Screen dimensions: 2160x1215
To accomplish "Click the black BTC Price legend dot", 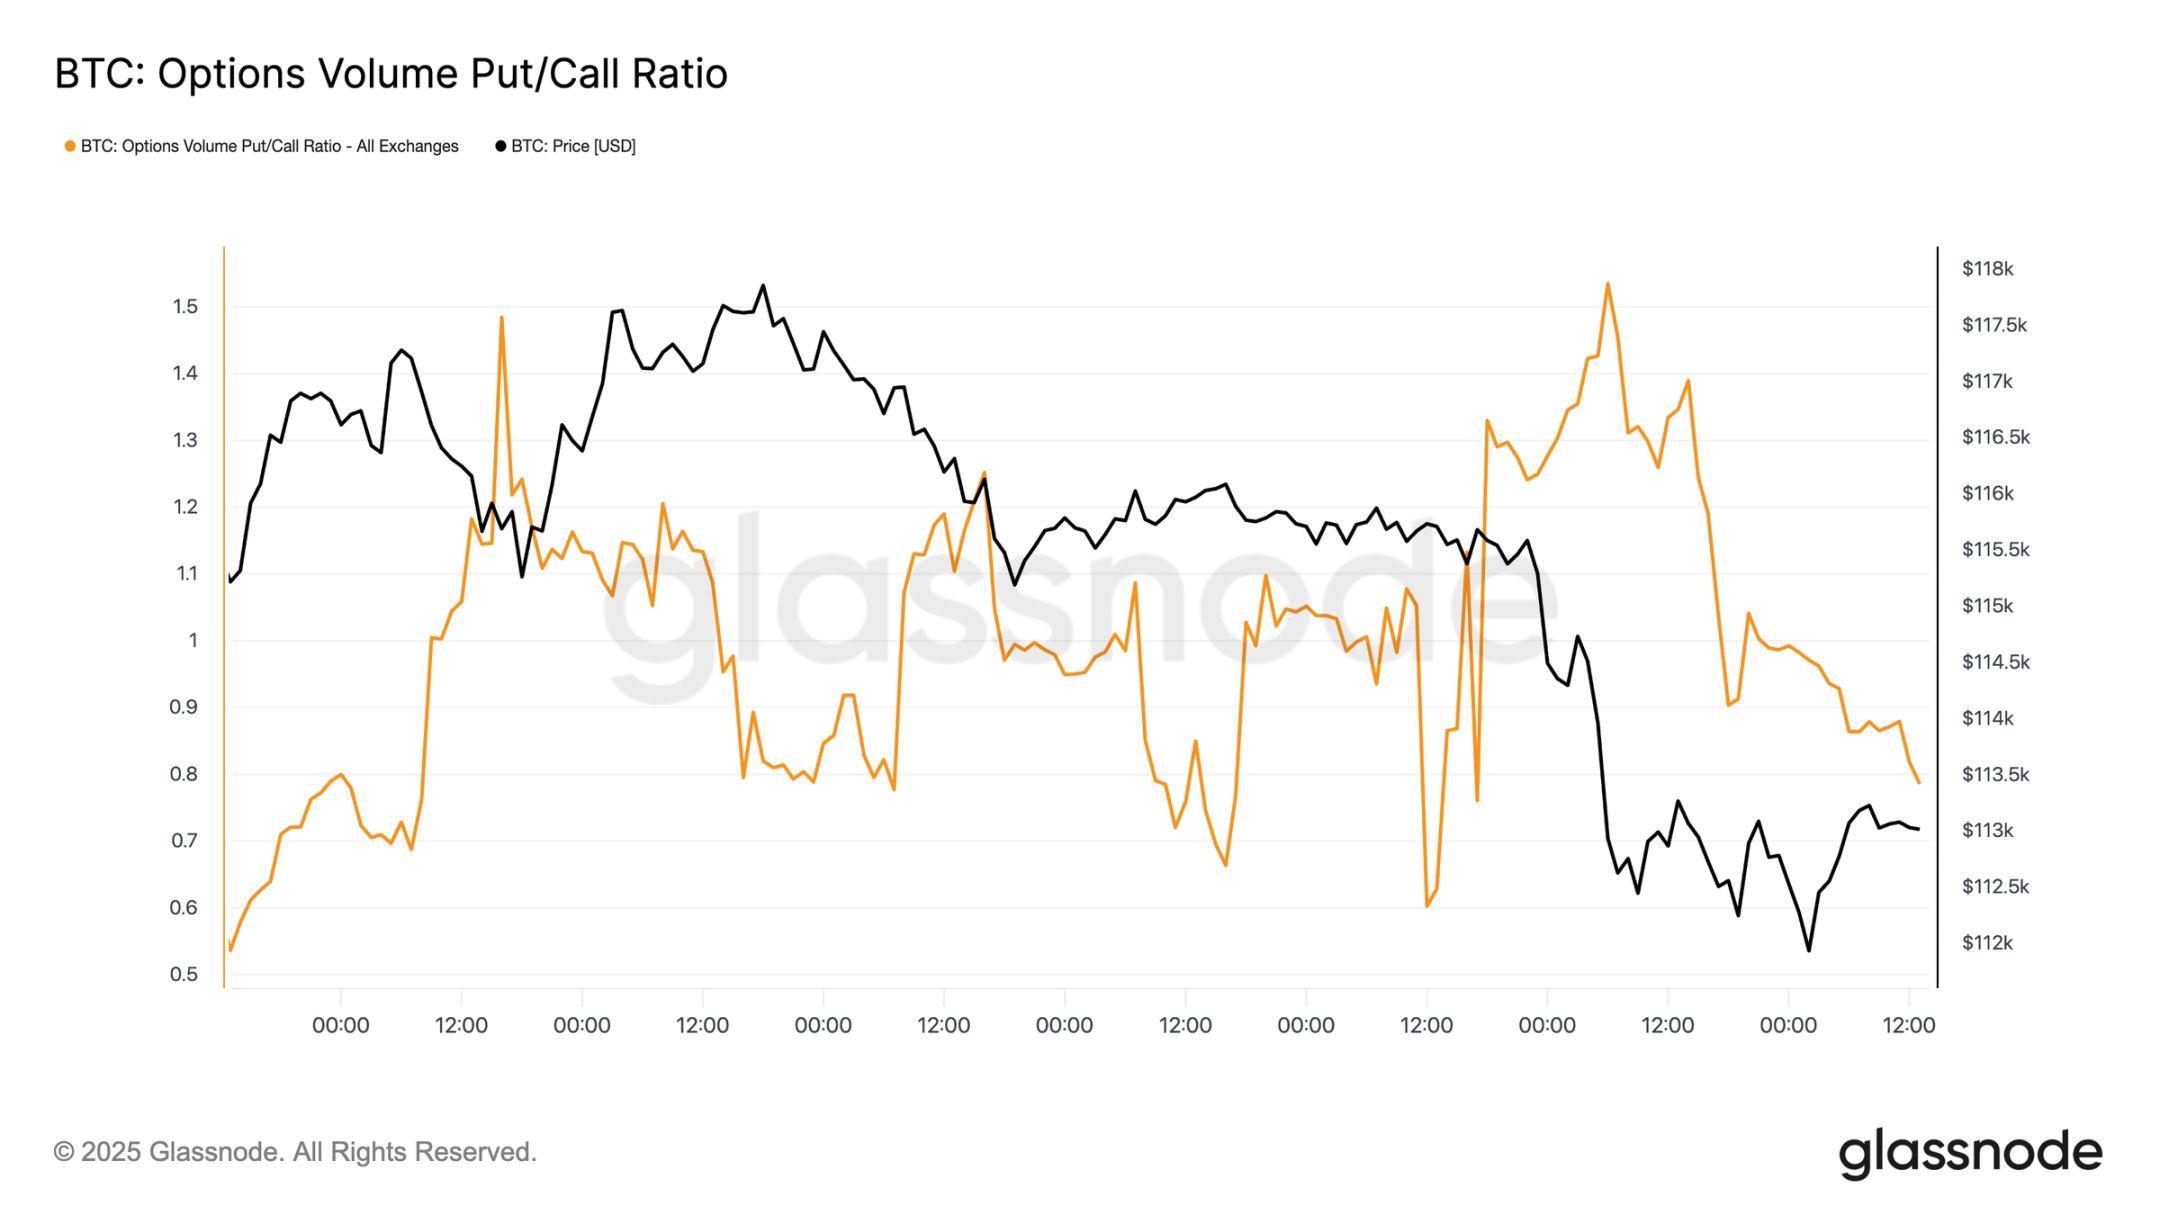I will click(501, 147).
